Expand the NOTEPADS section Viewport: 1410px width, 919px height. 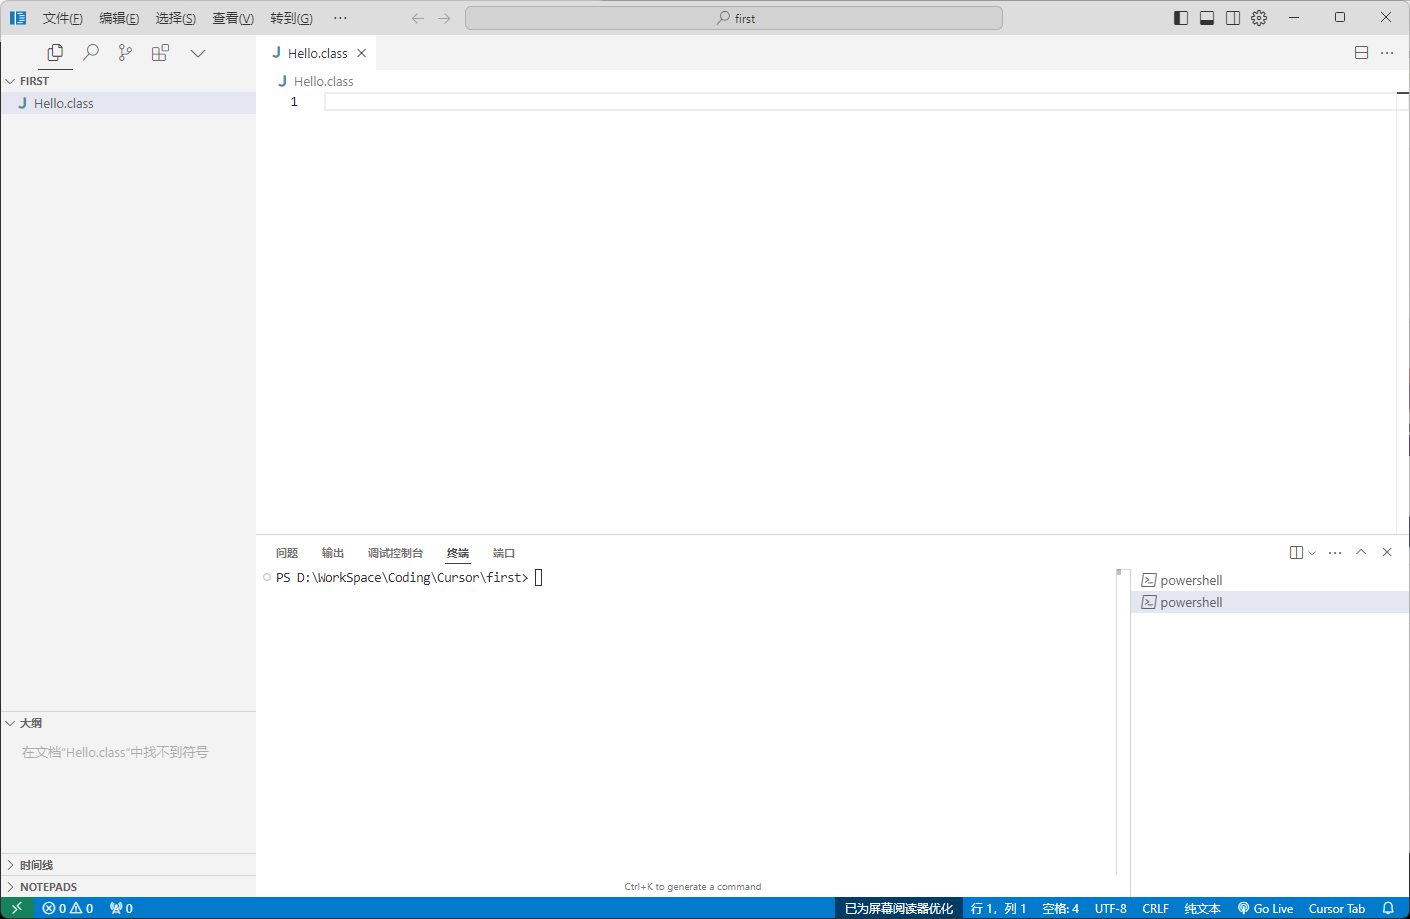click(x=48, y=887)
